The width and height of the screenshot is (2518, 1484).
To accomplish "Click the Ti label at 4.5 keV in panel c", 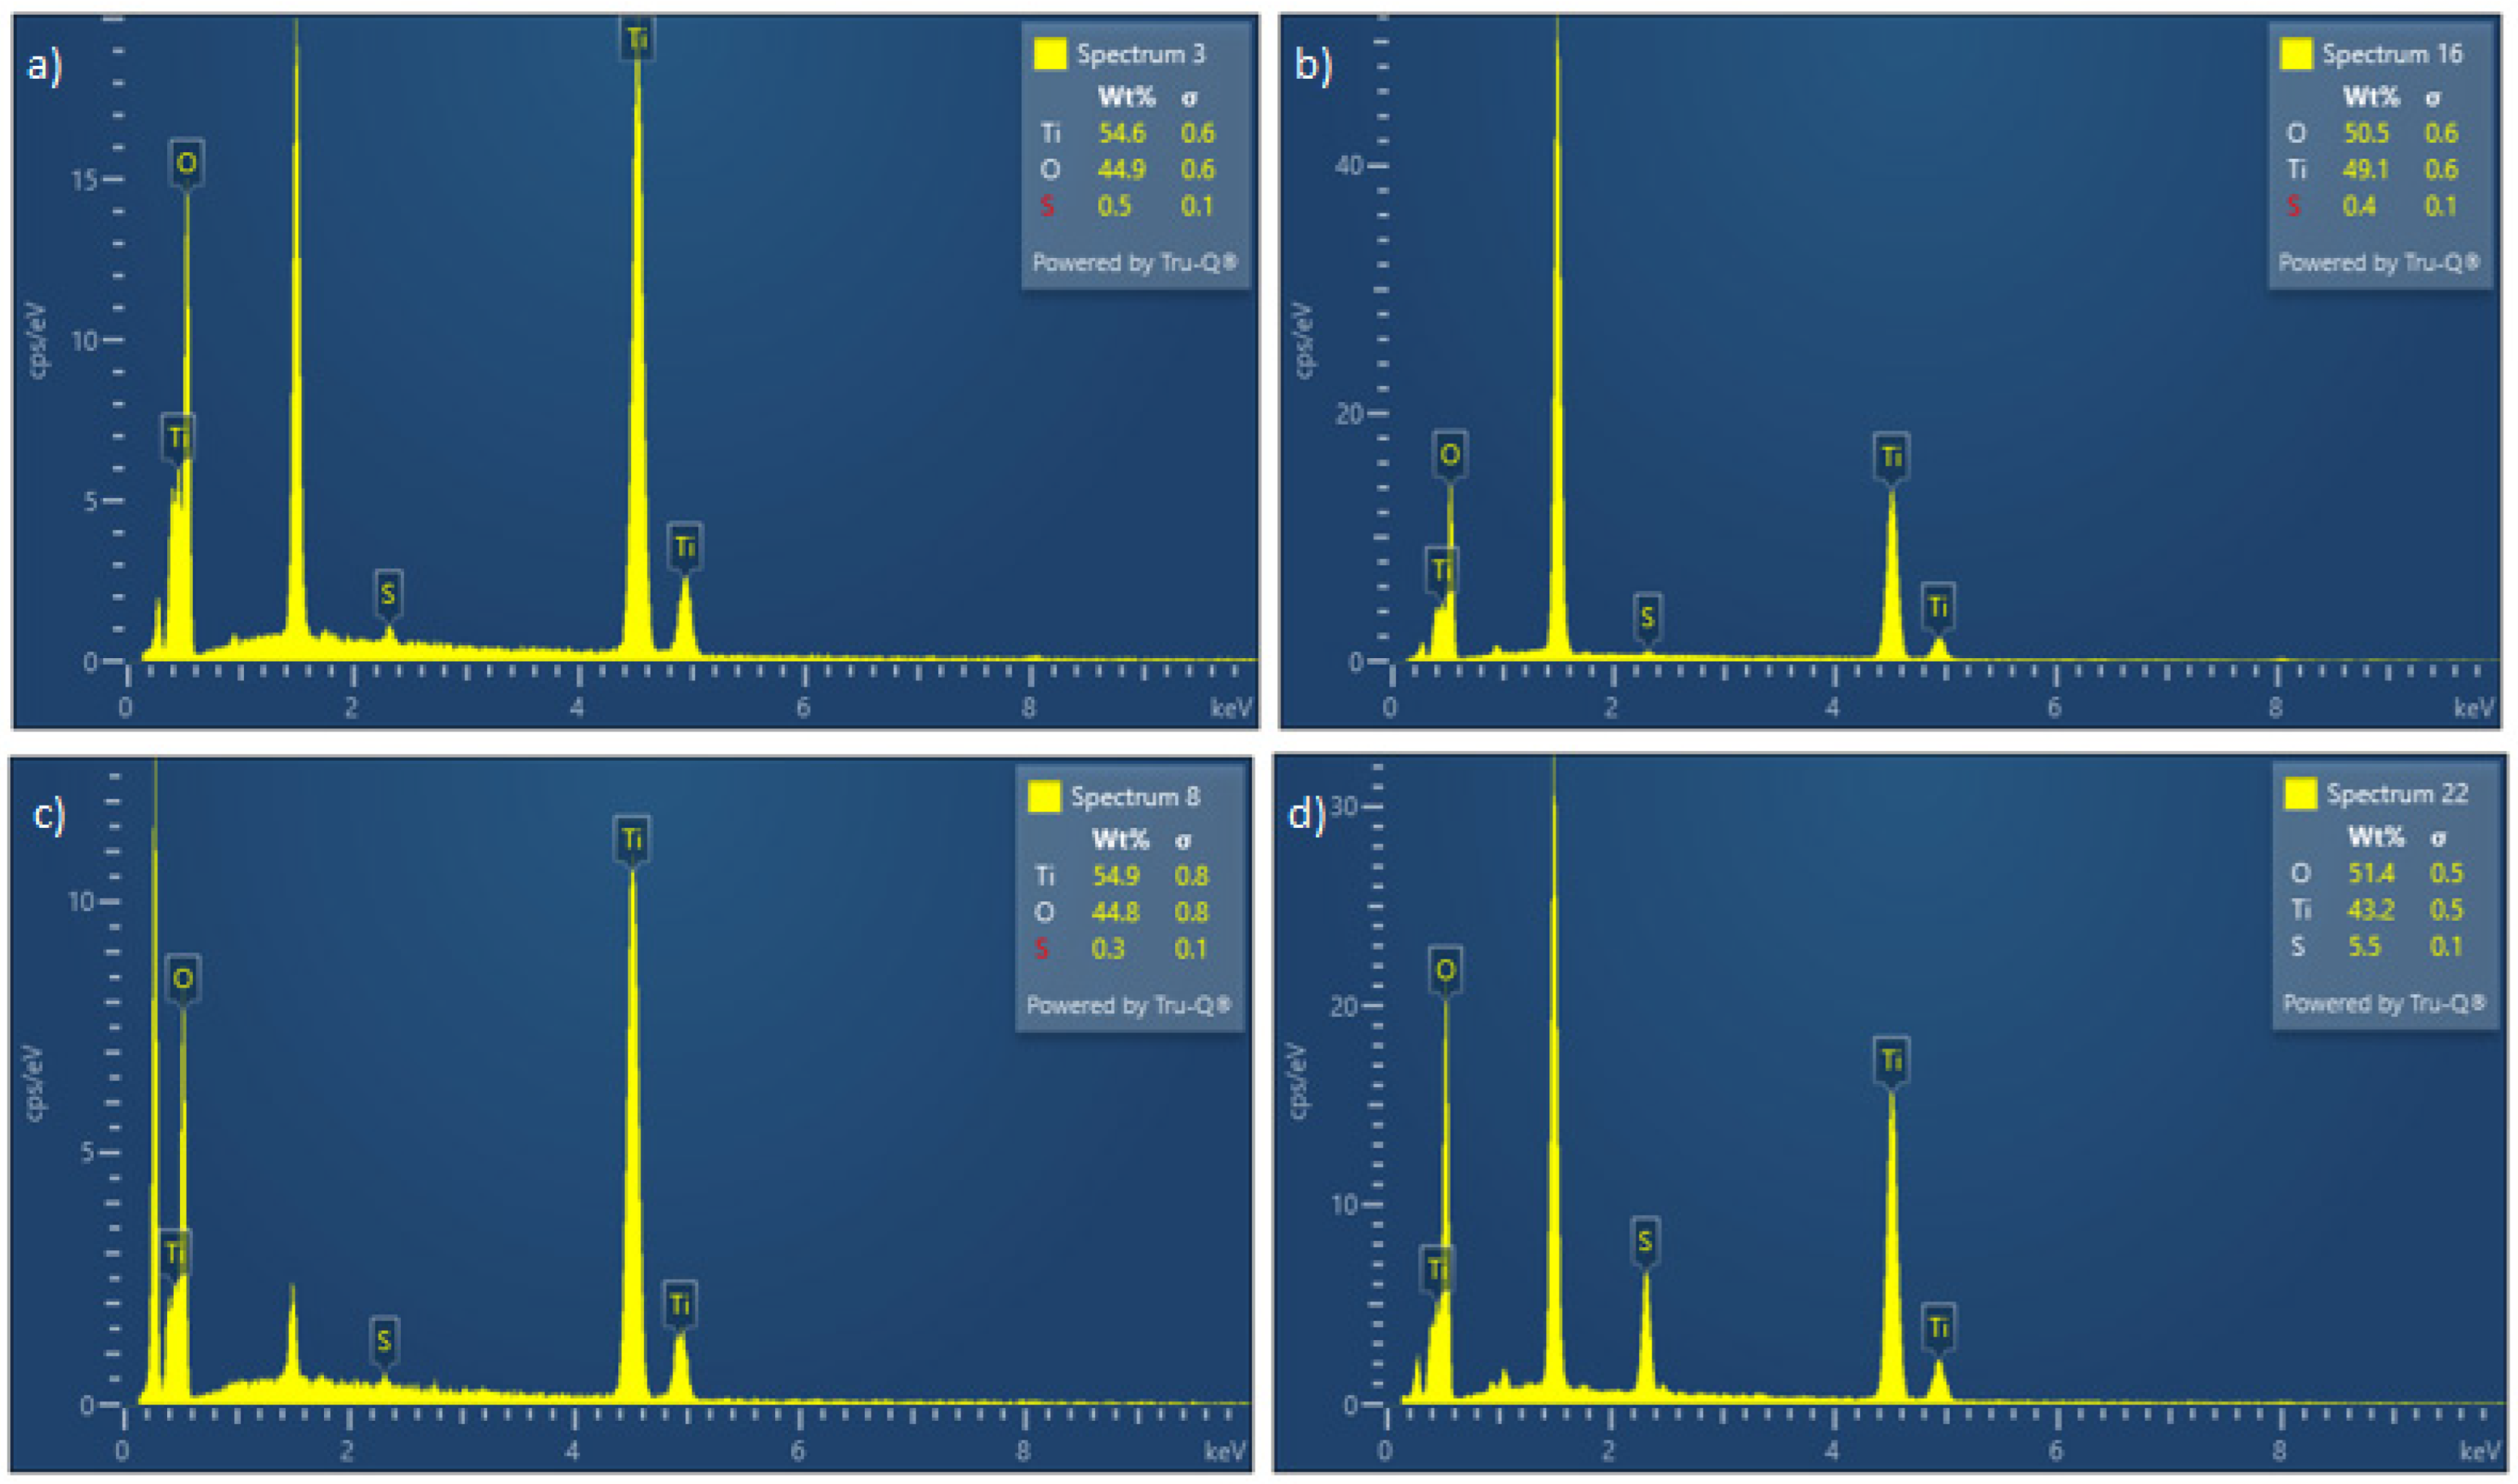I will click(632, 838).
